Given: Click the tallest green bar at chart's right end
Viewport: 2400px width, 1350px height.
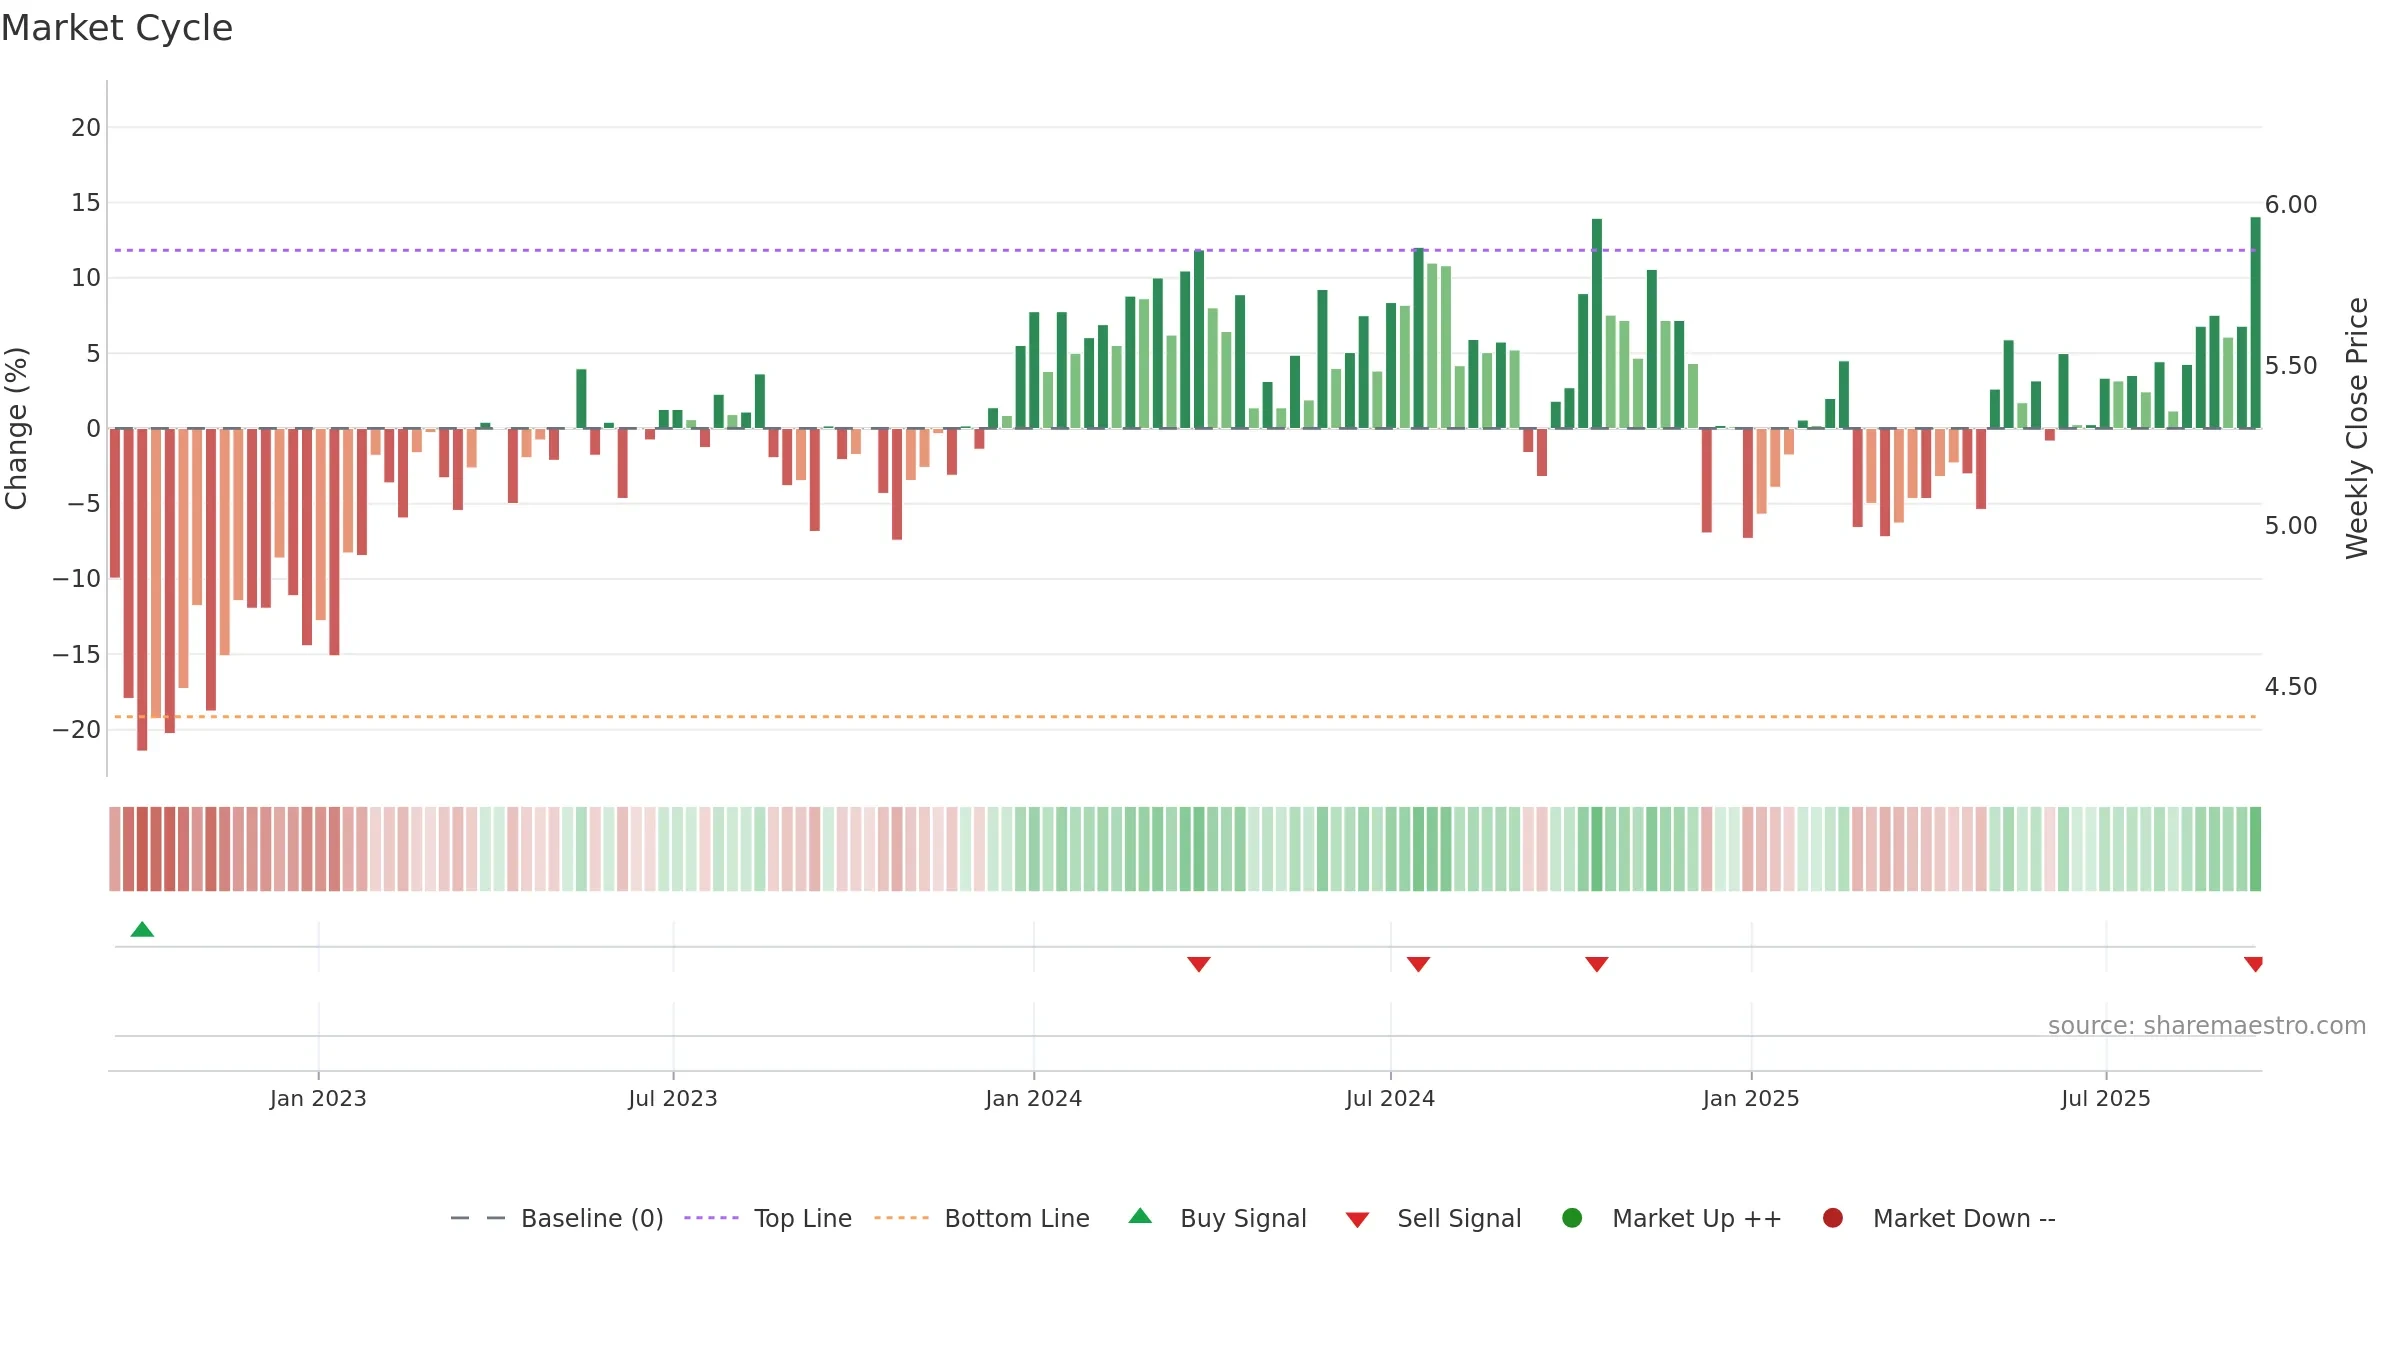Looking at the screenshot, I should [x=2255, y=323].
